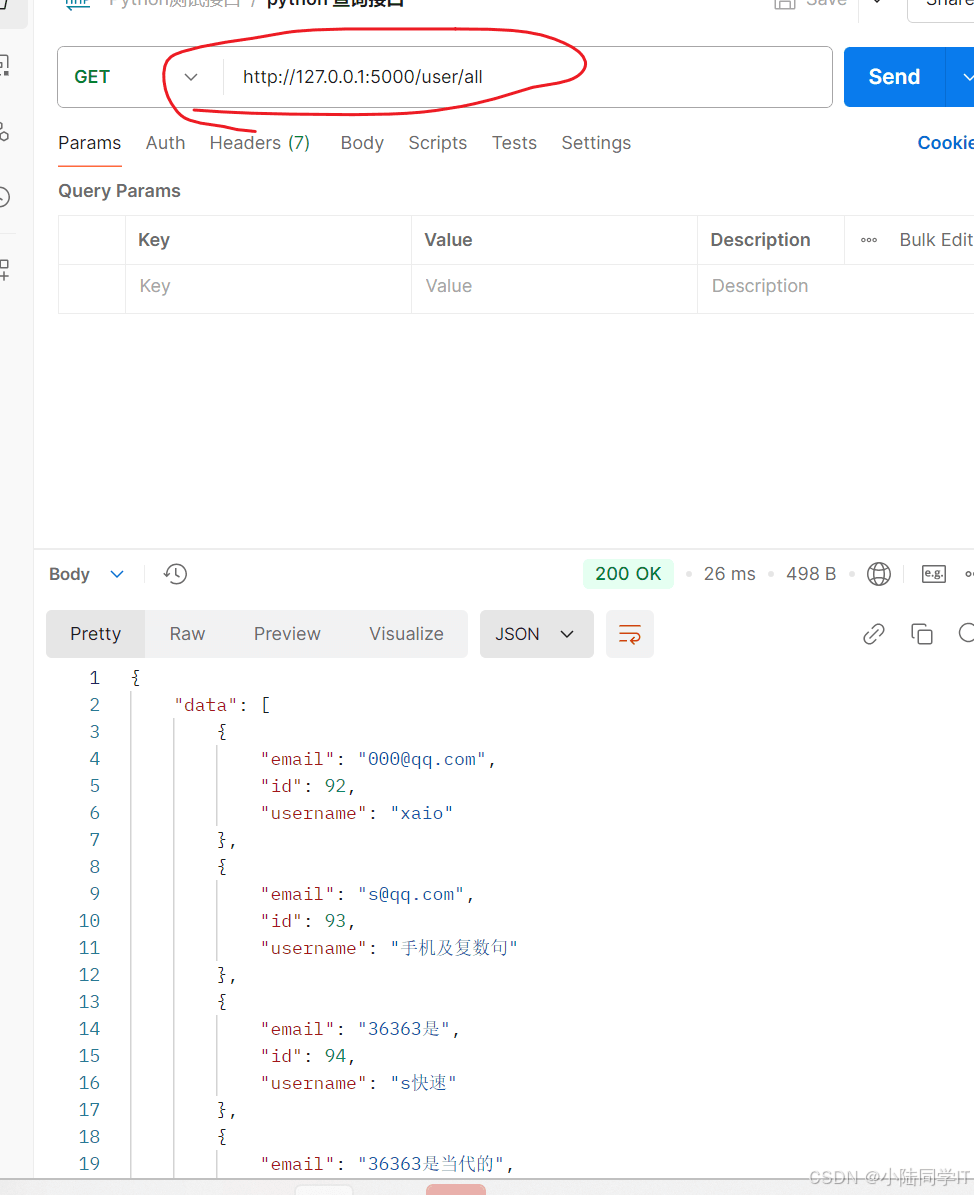Send the request

pos(894,77)
